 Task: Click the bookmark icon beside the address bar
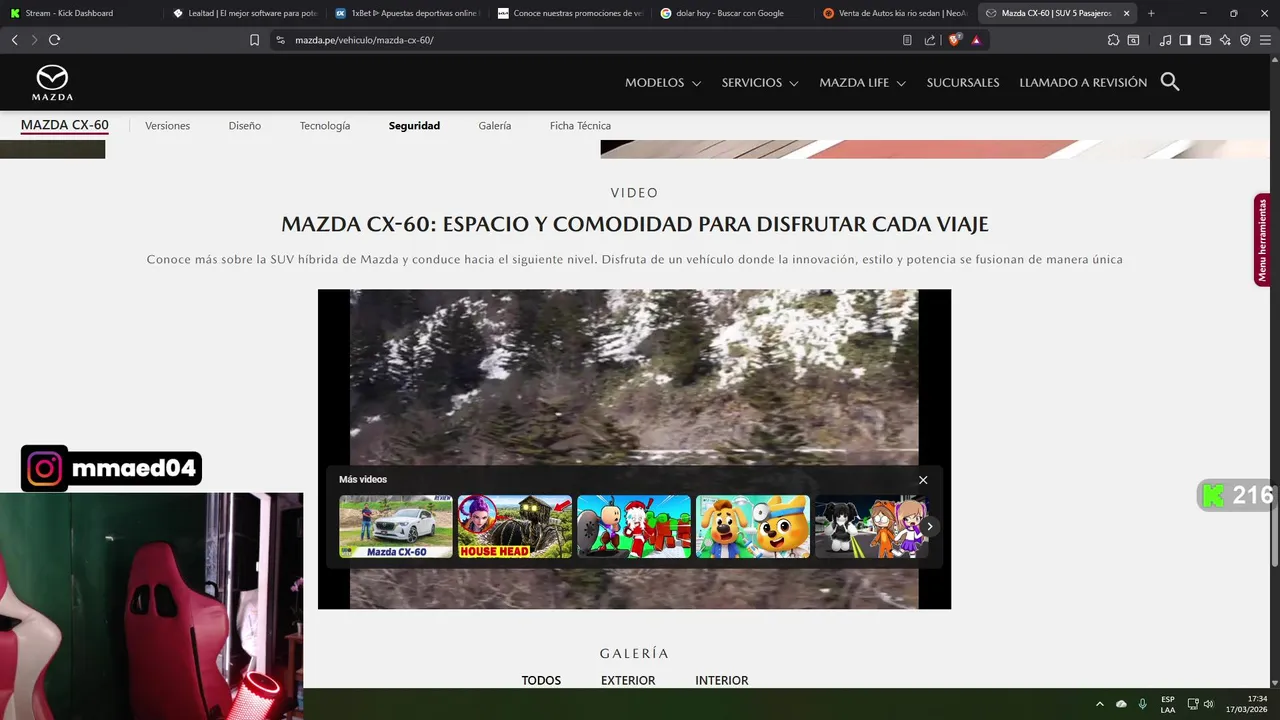254,40
